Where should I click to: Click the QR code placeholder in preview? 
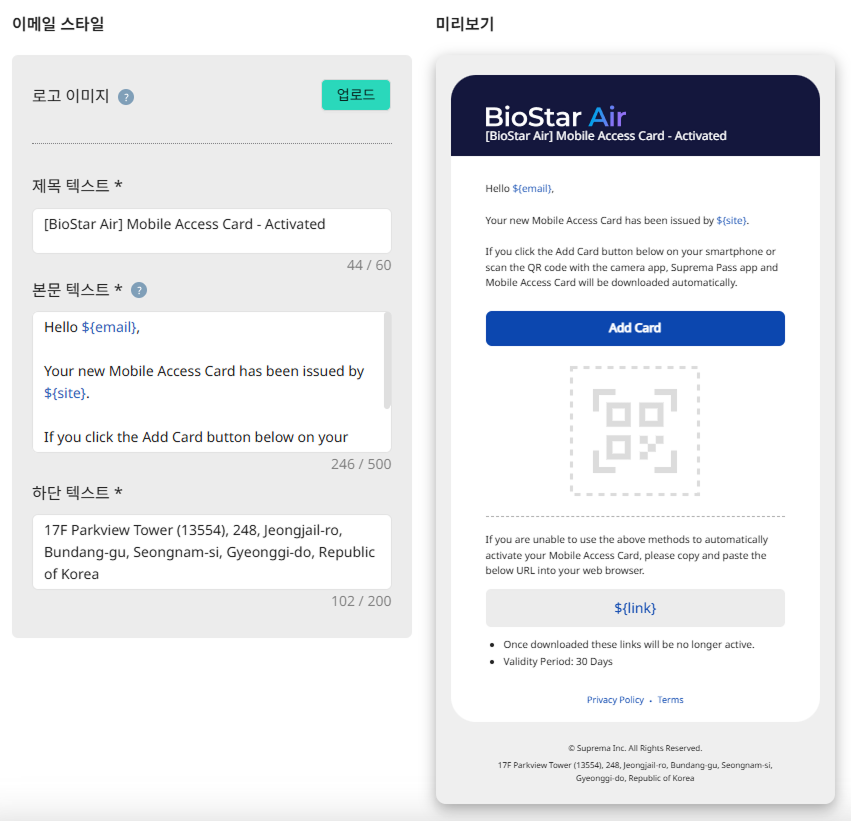[635, 431]
